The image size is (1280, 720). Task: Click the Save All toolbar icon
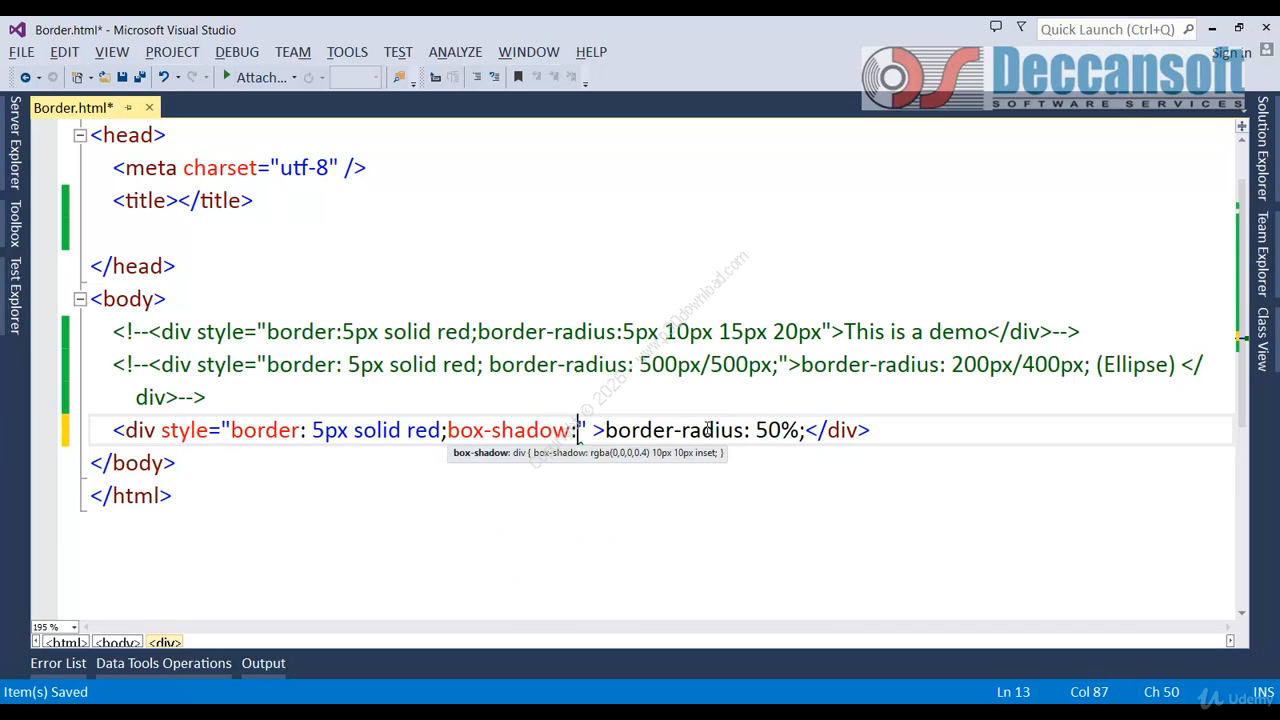pyautogui.click(x=139, y=77)
